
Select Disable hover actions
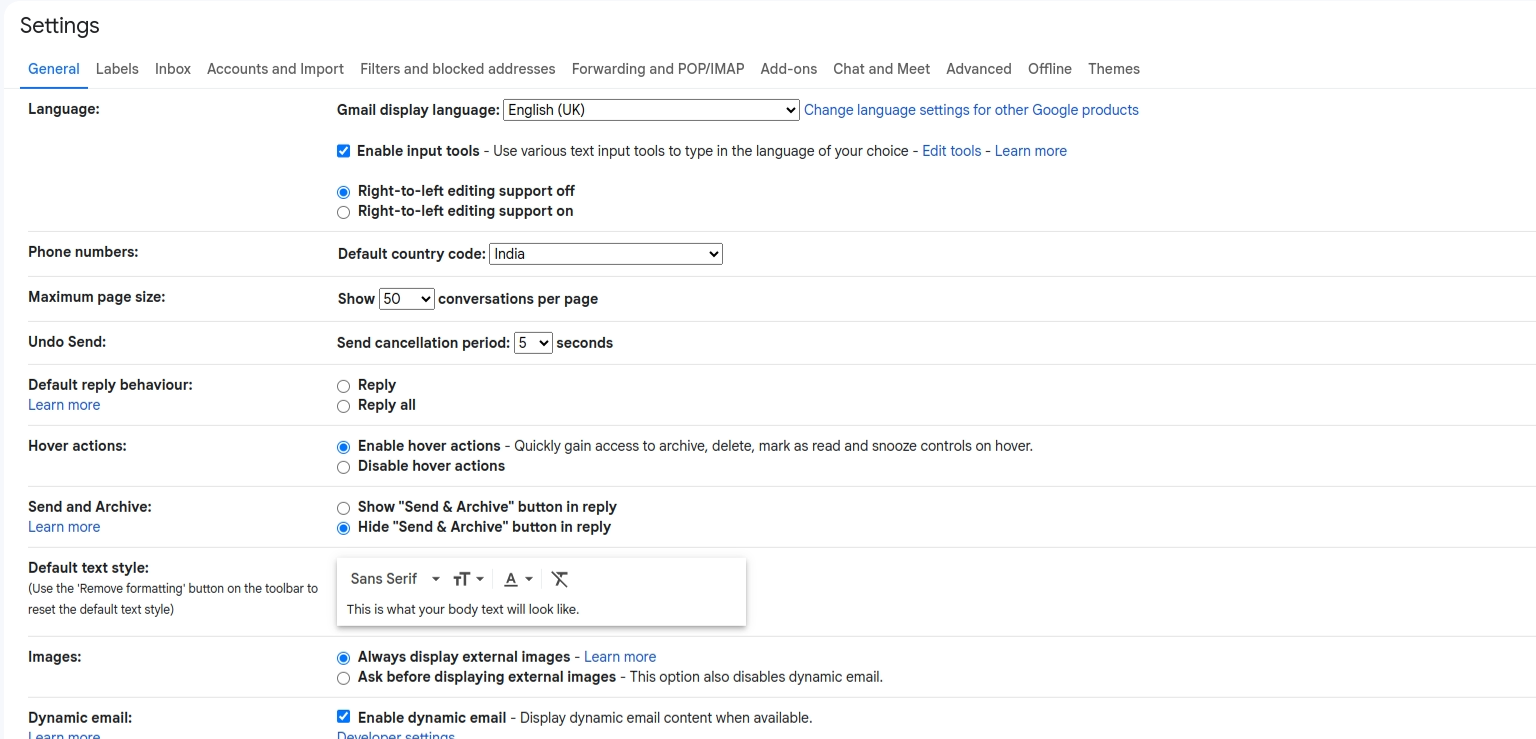click(344, 467)
